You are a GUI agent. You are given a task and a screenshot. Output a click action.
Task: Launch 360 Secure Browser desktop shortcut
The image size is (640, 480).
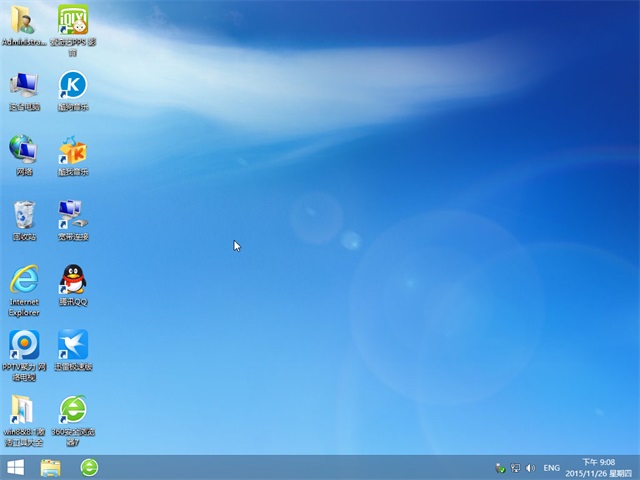tap(73, 410)
